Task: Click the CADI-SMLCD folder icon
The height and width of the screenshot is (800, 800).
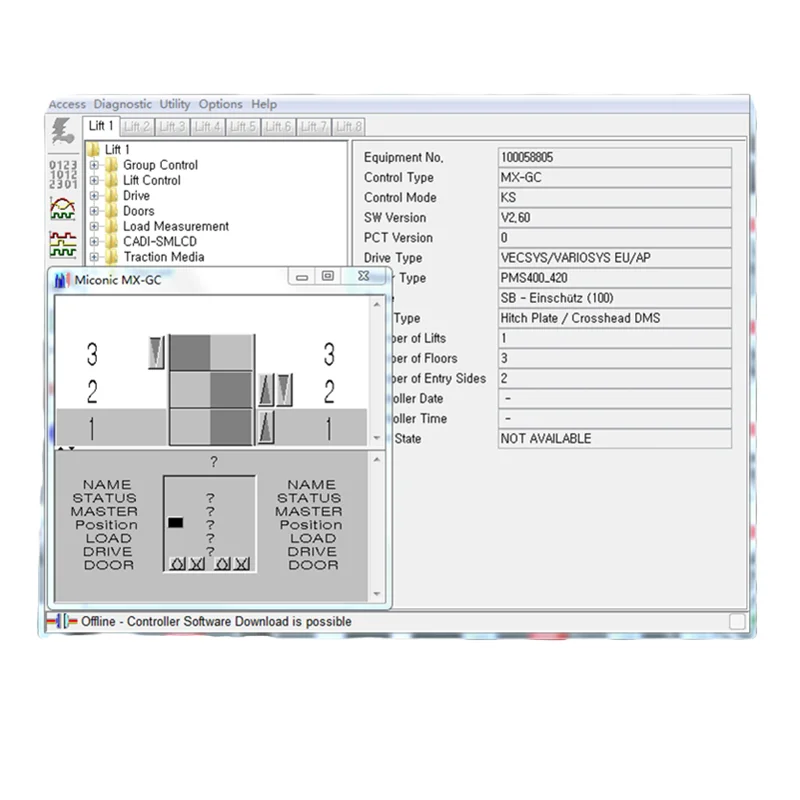Action: 111,241
